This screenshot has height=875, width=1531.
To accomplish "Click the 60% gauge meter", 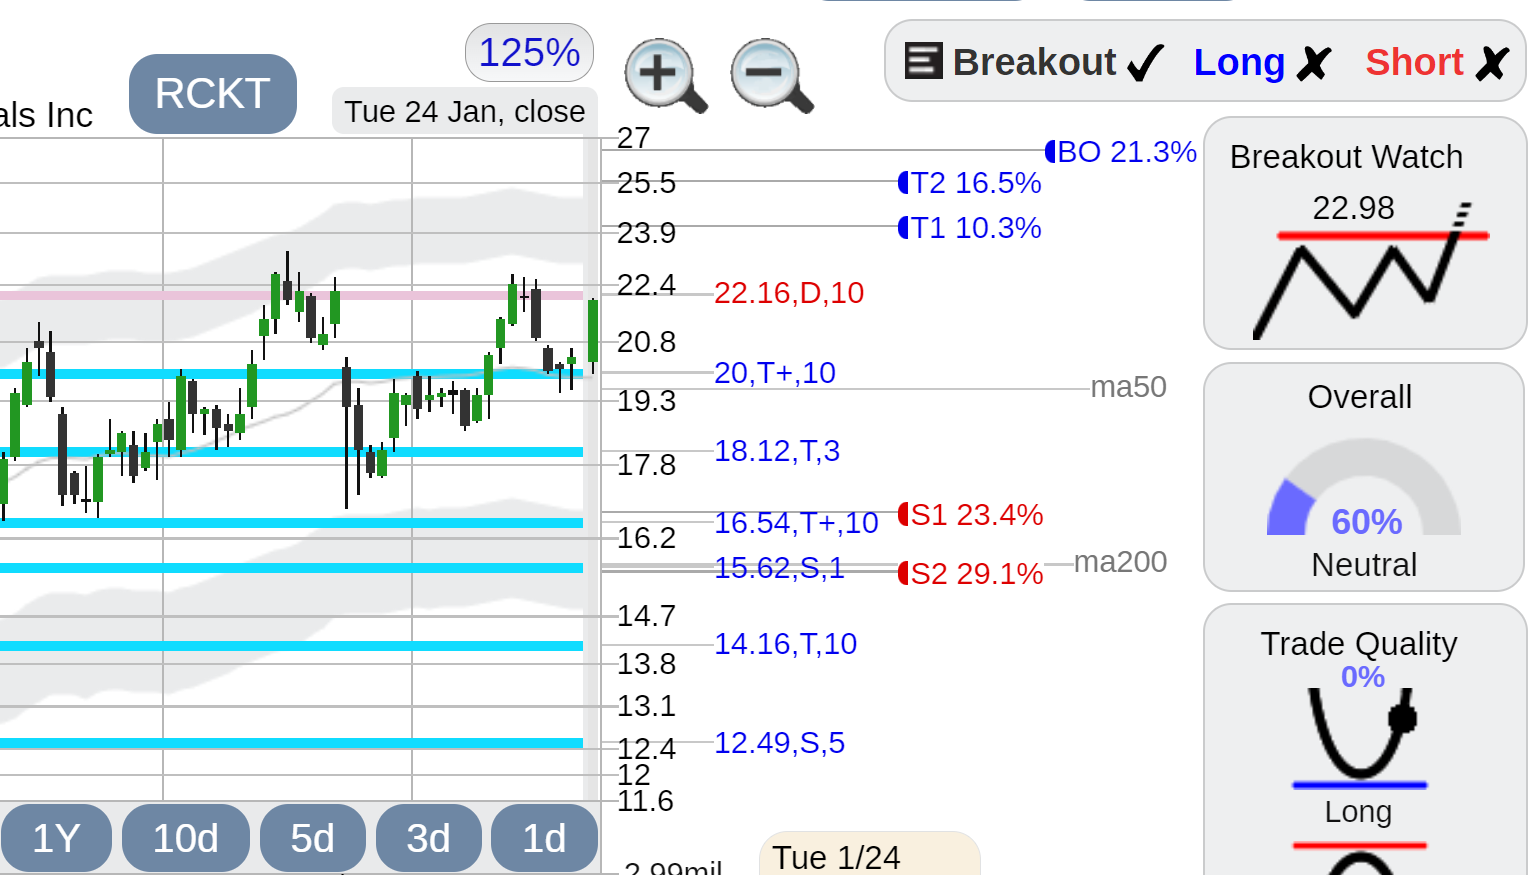I will tap(1364, 487).
